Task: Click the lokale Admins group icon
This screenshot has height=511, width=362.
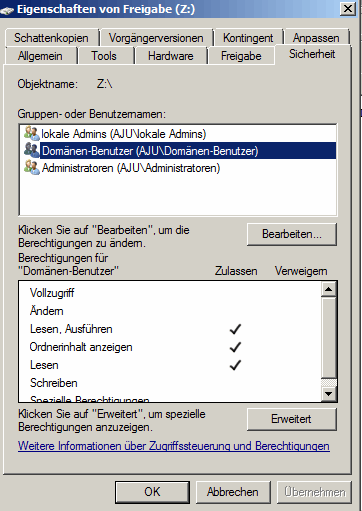Action: tap(32, 133)
